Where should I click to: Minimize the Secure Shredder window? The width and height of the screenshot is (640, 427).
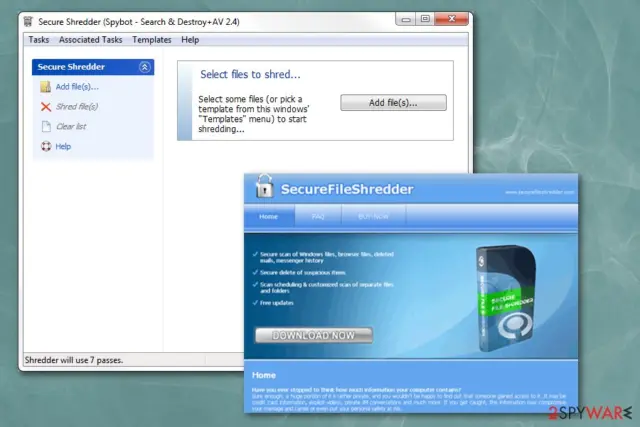[x=406, y=19]
